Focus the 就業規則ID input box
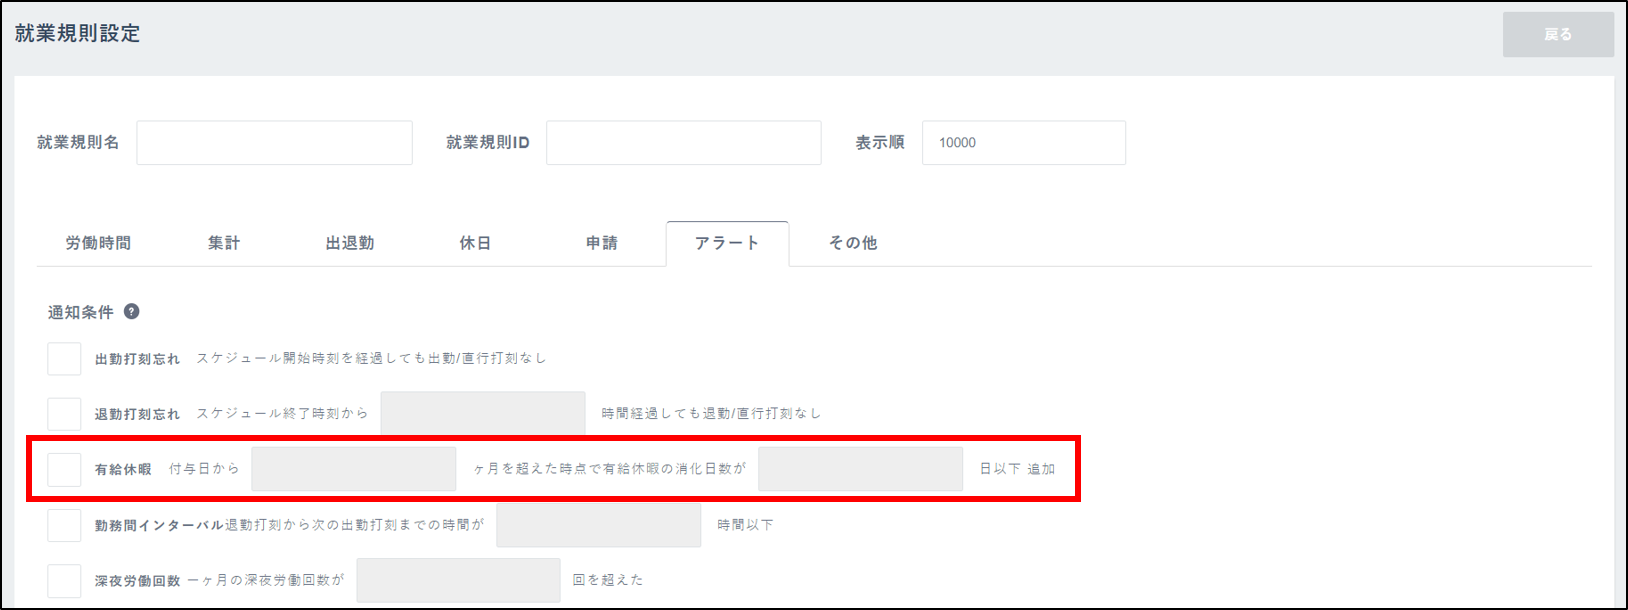1628x610 pixels. [x=683, y=143]
